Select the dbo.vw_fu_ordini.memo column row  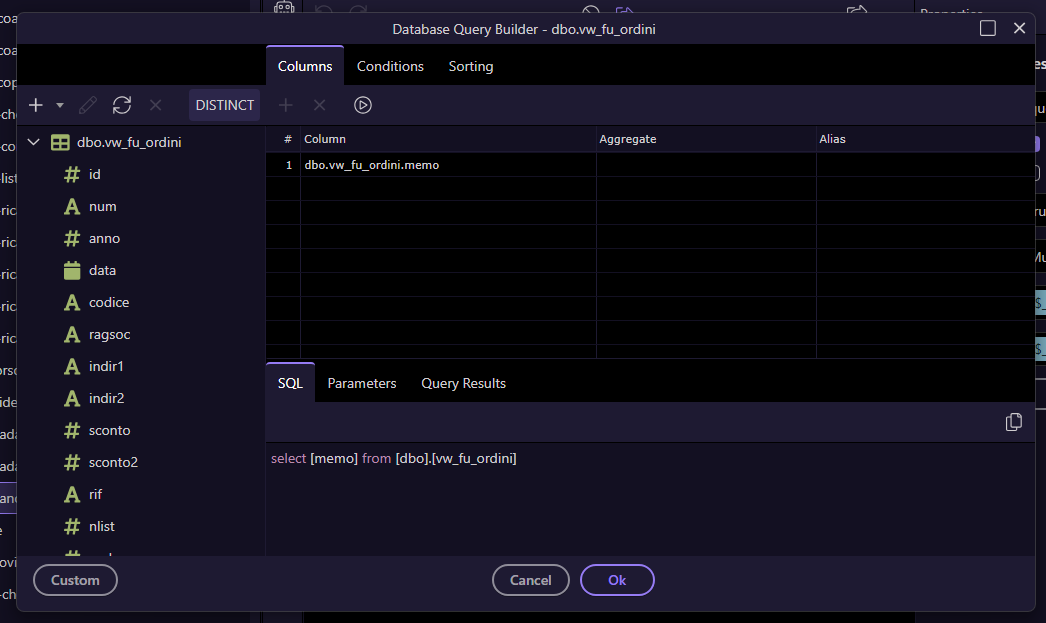(372, 165)
